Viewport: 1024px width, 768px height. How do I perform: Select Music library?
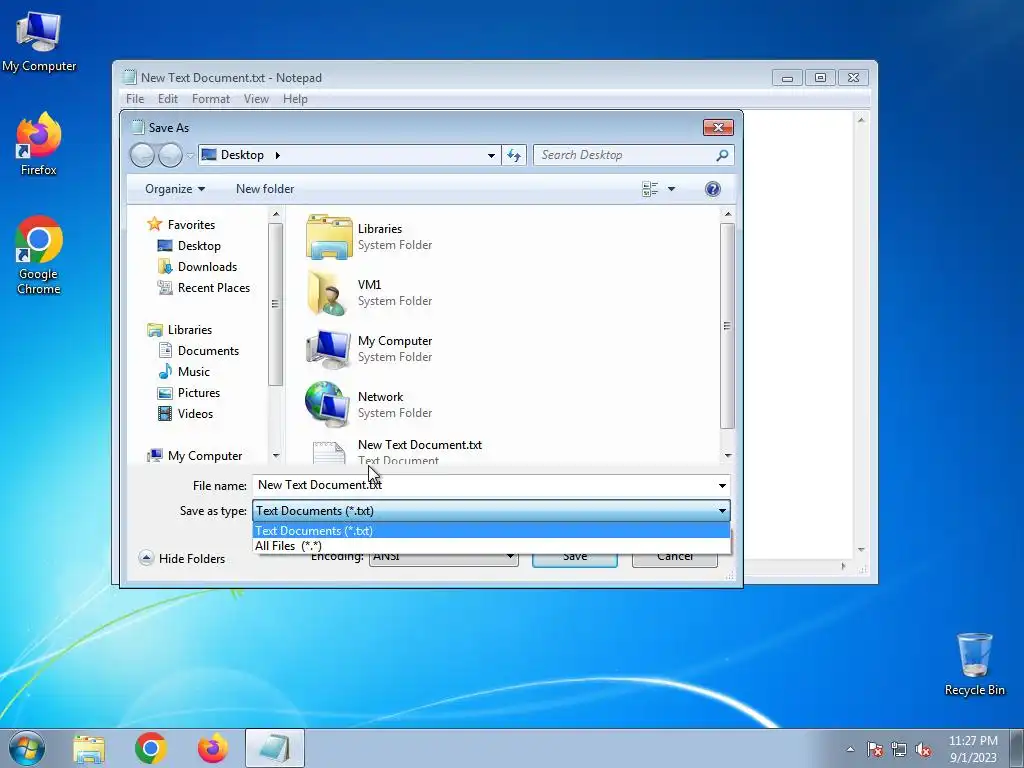(184, 372)
